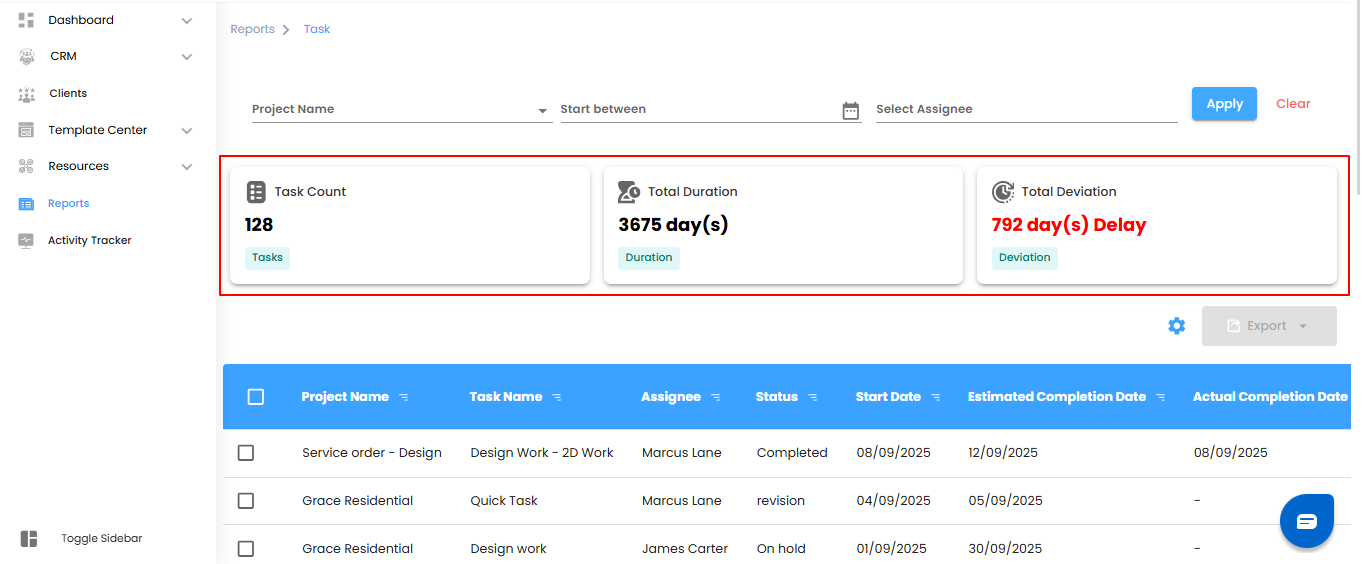This screenshot has height=564, width=1365.
Task: Open the Project Name dropdown
Action: pyautogui.click(x=402, y=110)
